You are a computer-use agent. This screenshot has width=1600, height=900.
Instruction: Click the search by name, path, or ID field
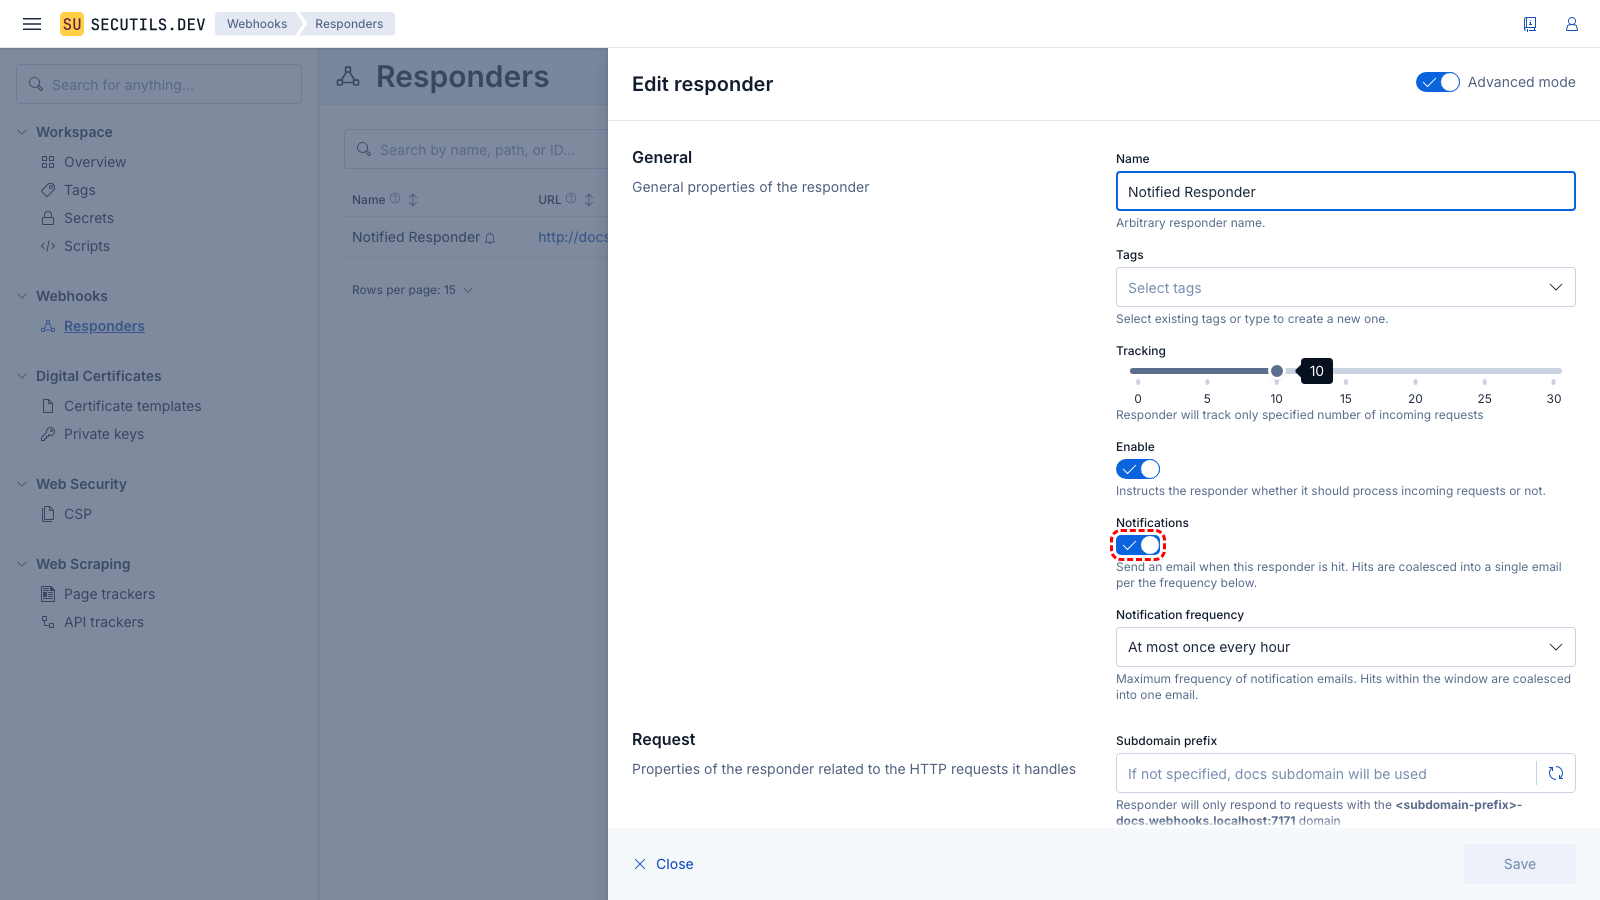click(476, 149)
